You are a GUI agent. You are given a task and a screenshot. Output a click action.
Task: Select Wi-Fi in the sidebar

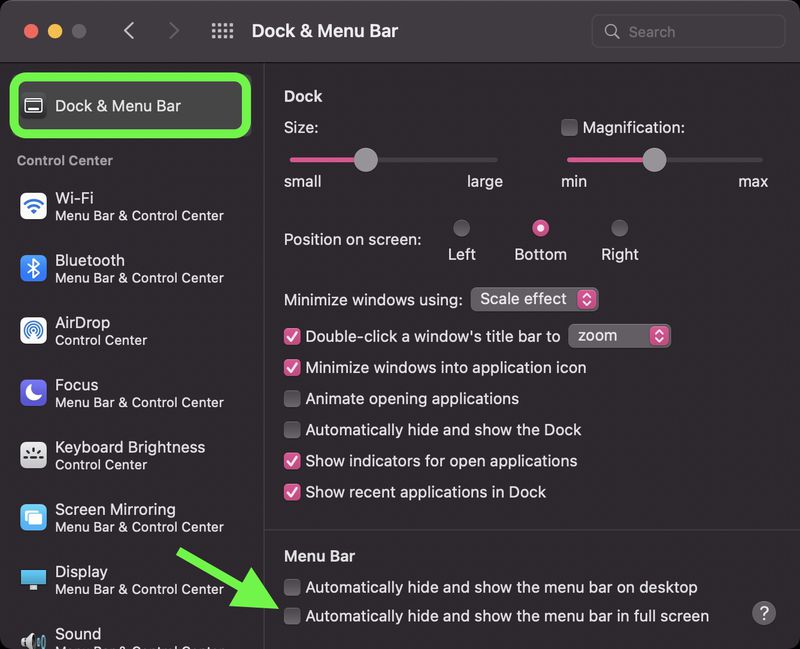(x=80, y=207)
